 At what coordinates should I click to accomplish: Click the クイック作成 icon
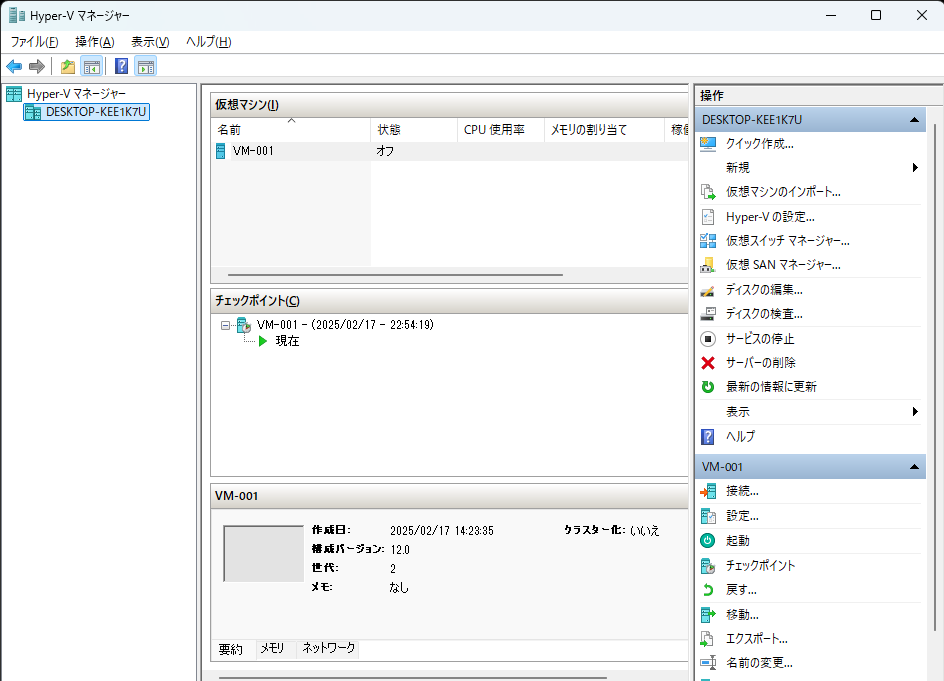pos(708,144)
